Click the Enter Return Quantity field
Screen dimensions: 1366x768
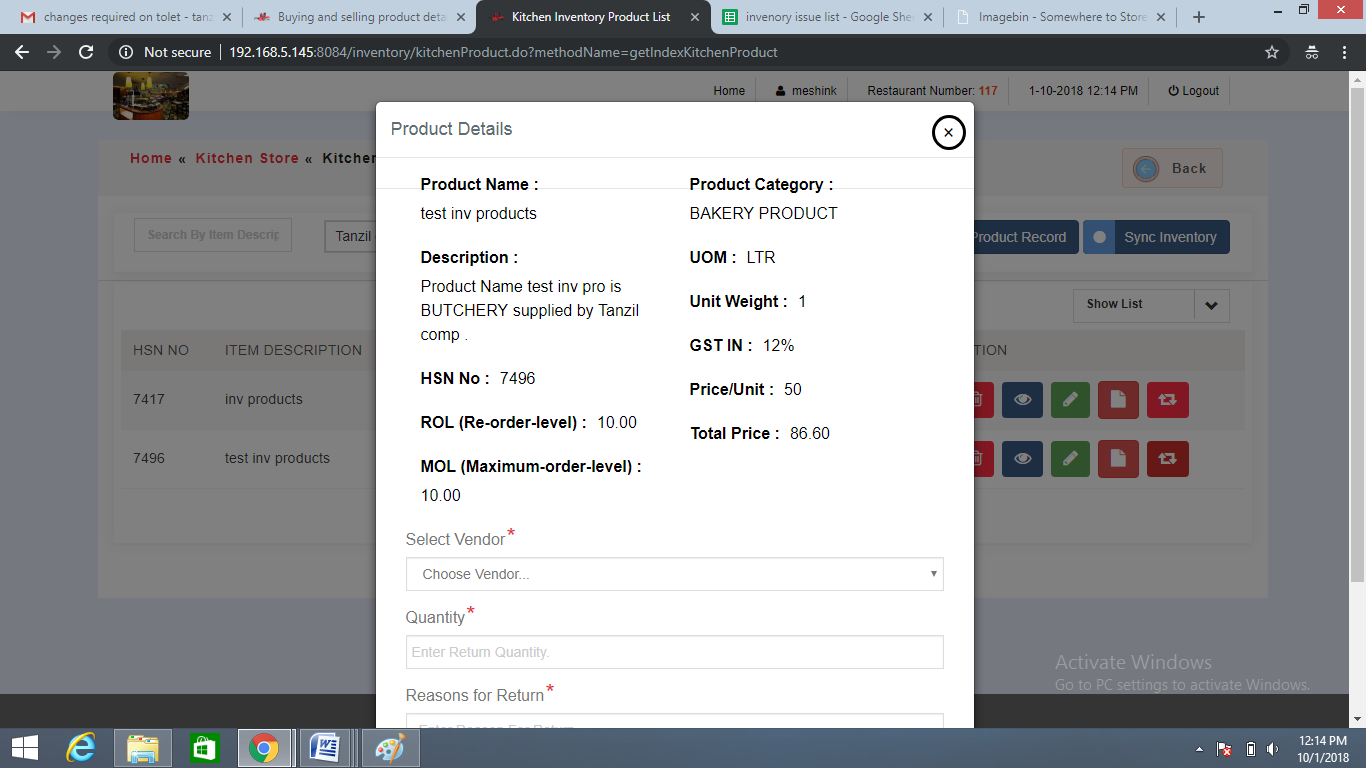pos(674,652)
